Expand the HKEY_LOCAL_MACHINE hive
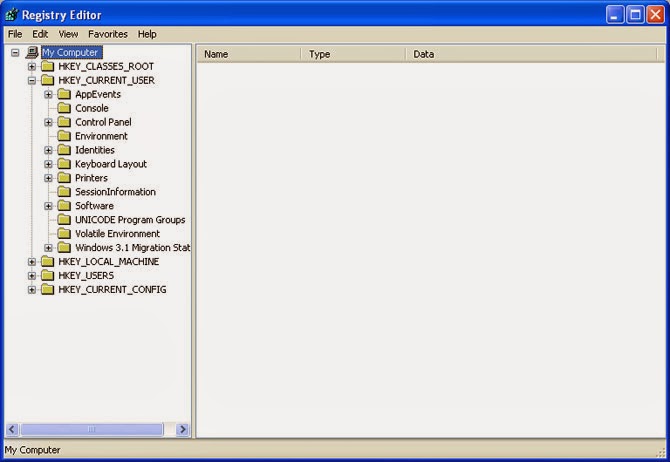Viewport: 670px width, 462px height. coord(32,262)
